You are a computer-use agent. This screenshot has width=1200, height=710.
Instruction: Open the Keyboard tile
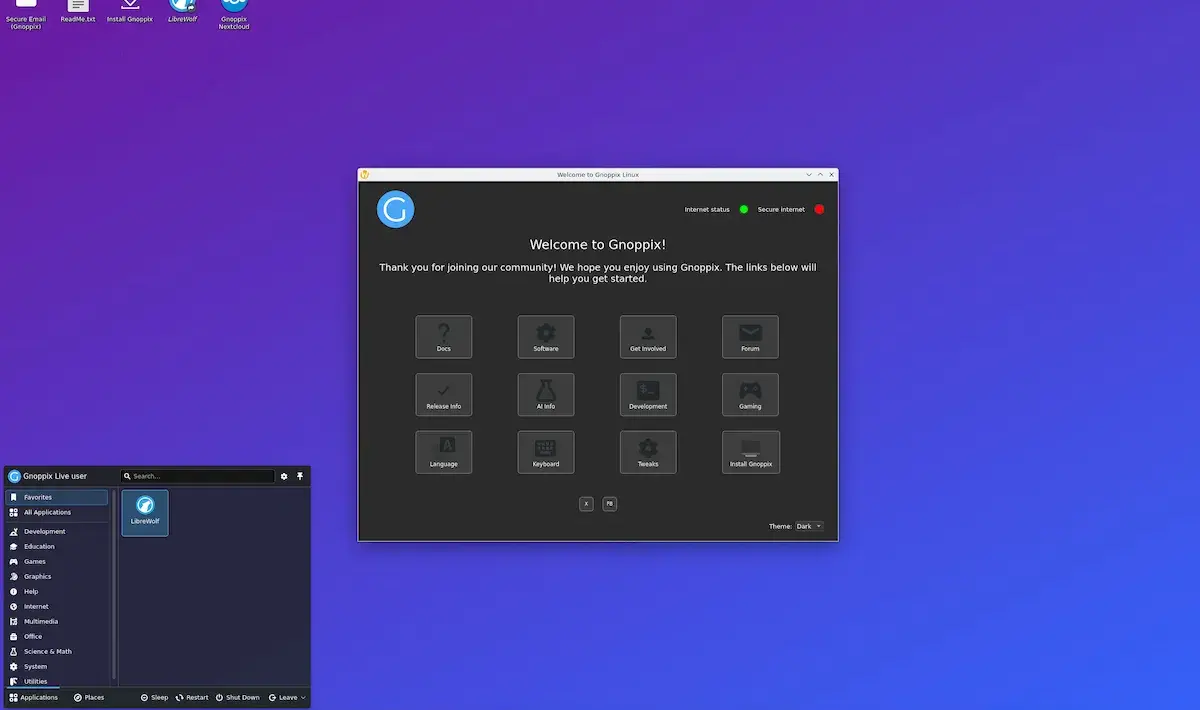546,452
